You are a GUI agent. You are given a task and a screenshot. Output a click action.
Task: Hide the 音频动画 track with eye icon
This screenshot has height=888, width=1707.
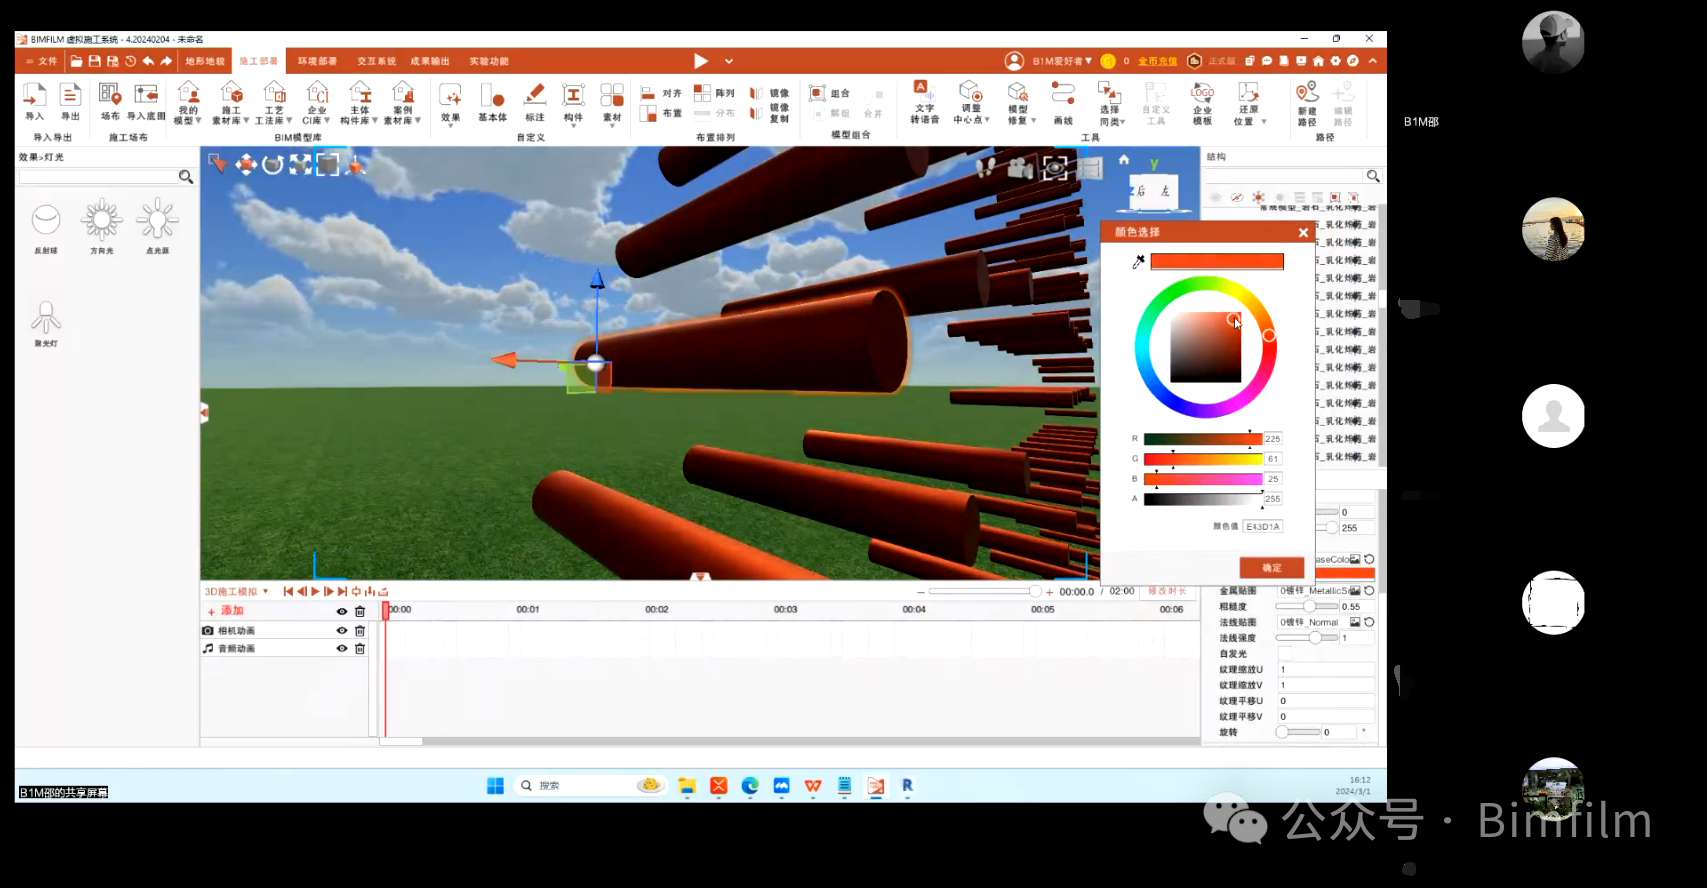pyautogui.click(x=342, y=649)
